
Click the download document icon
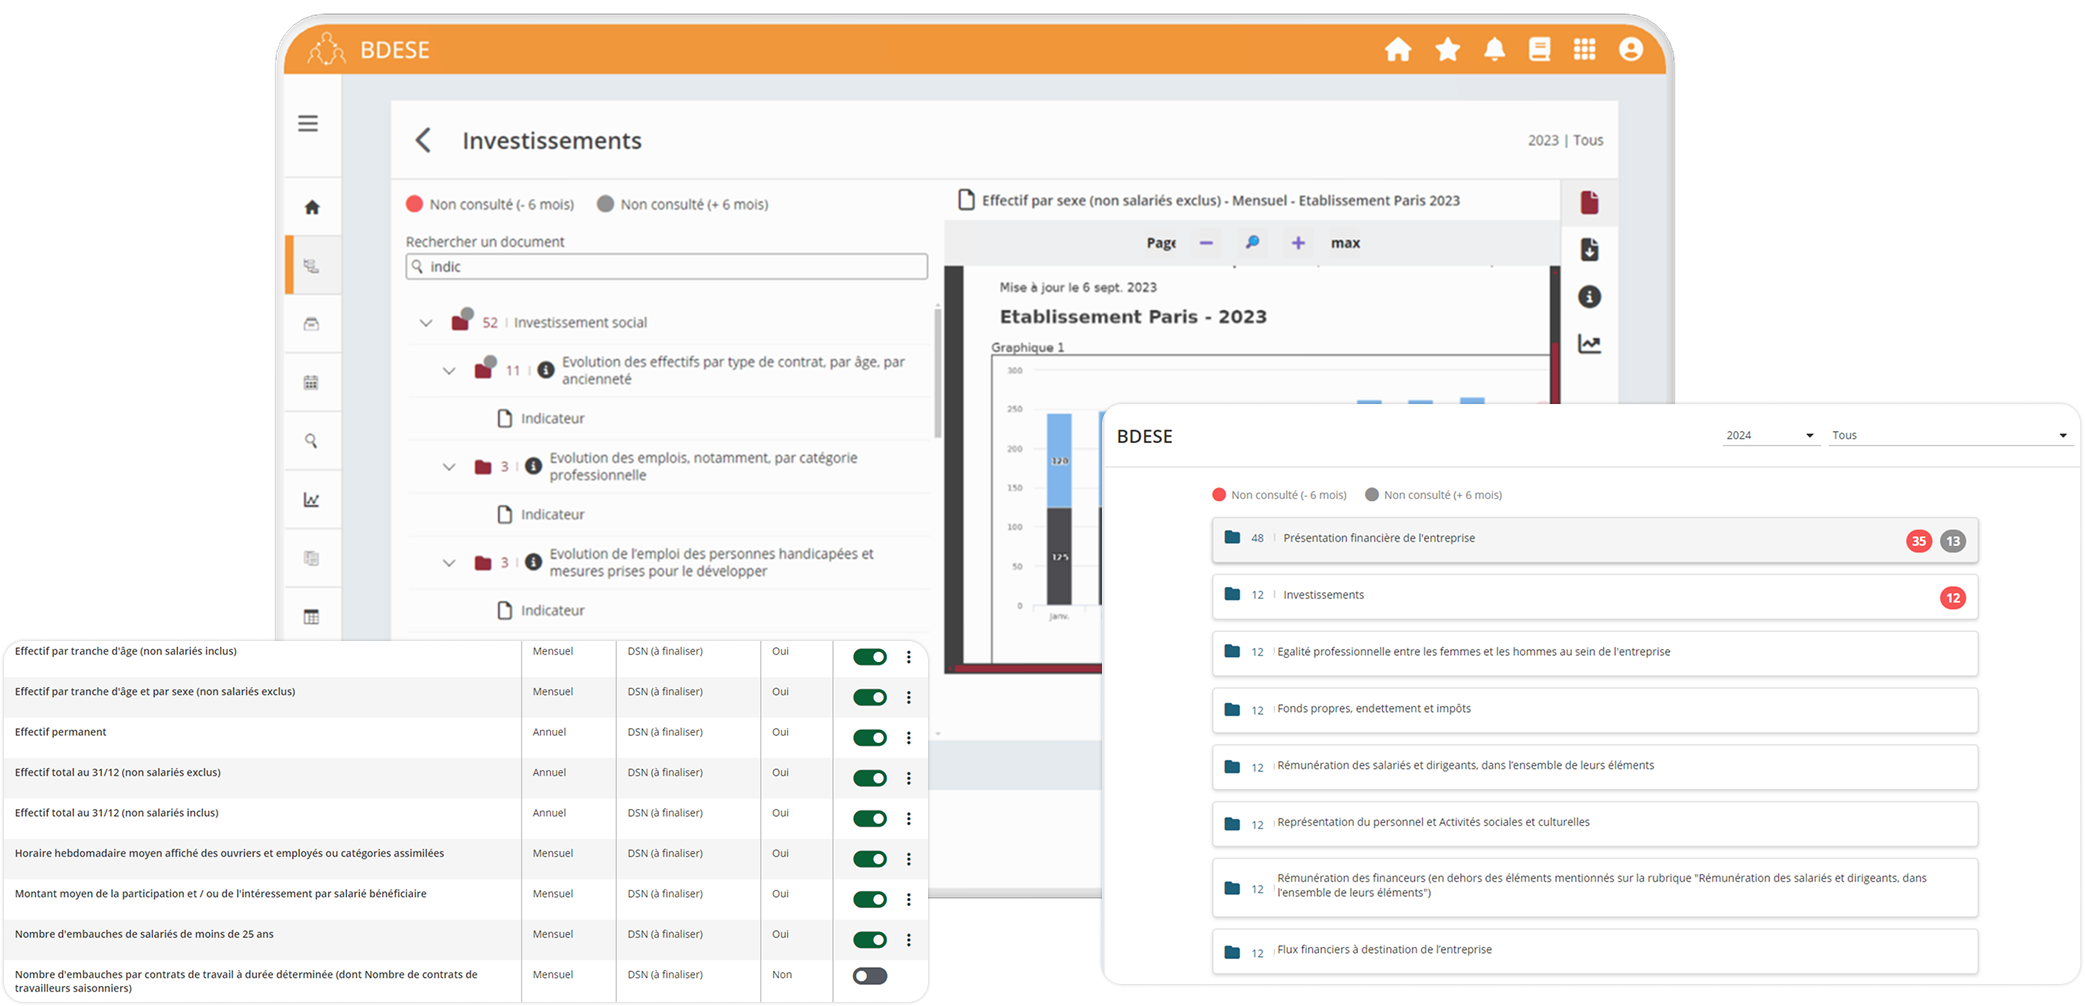pyautogui.click(x=1589, y=250)
